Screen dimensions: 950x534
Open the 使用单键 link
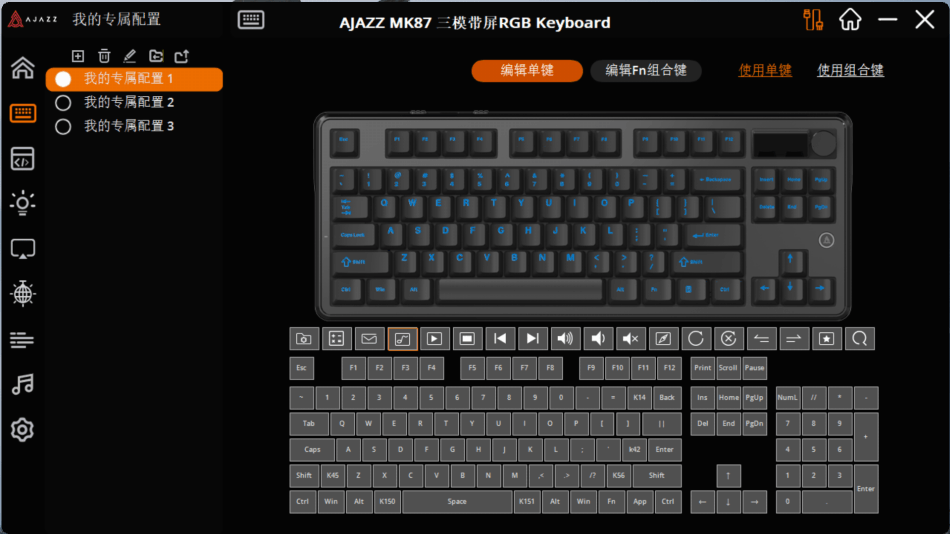coord(765,70)
